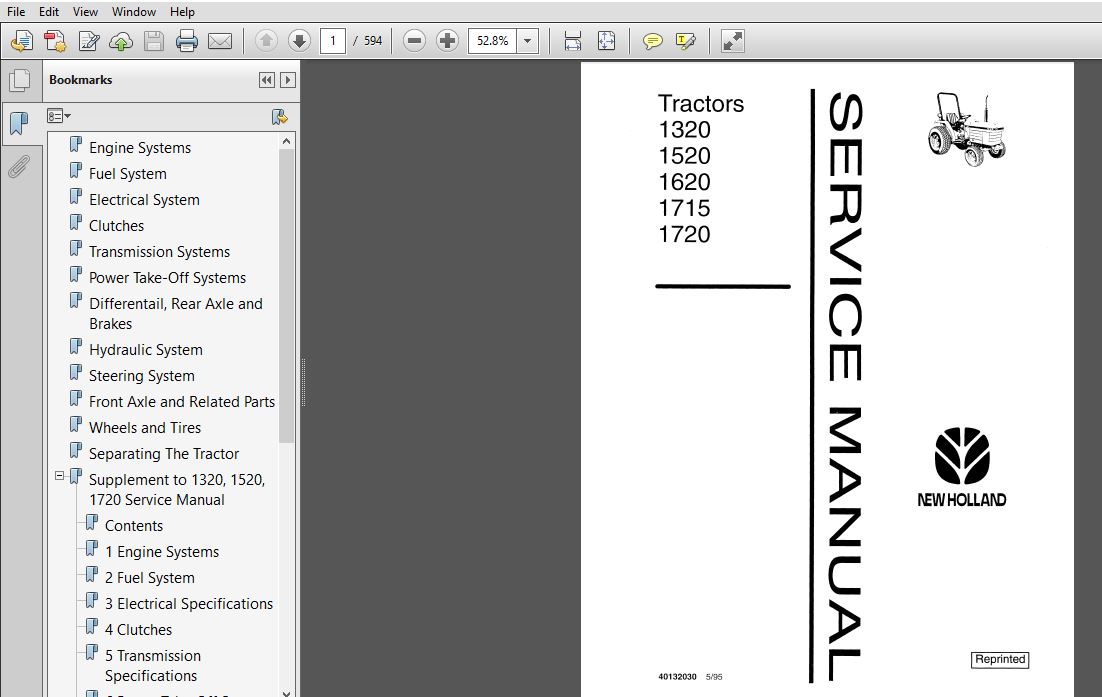The image size is (1102, 697).
Task: Click the bookmarks scroll down arrow
Action: click(286, 693)
